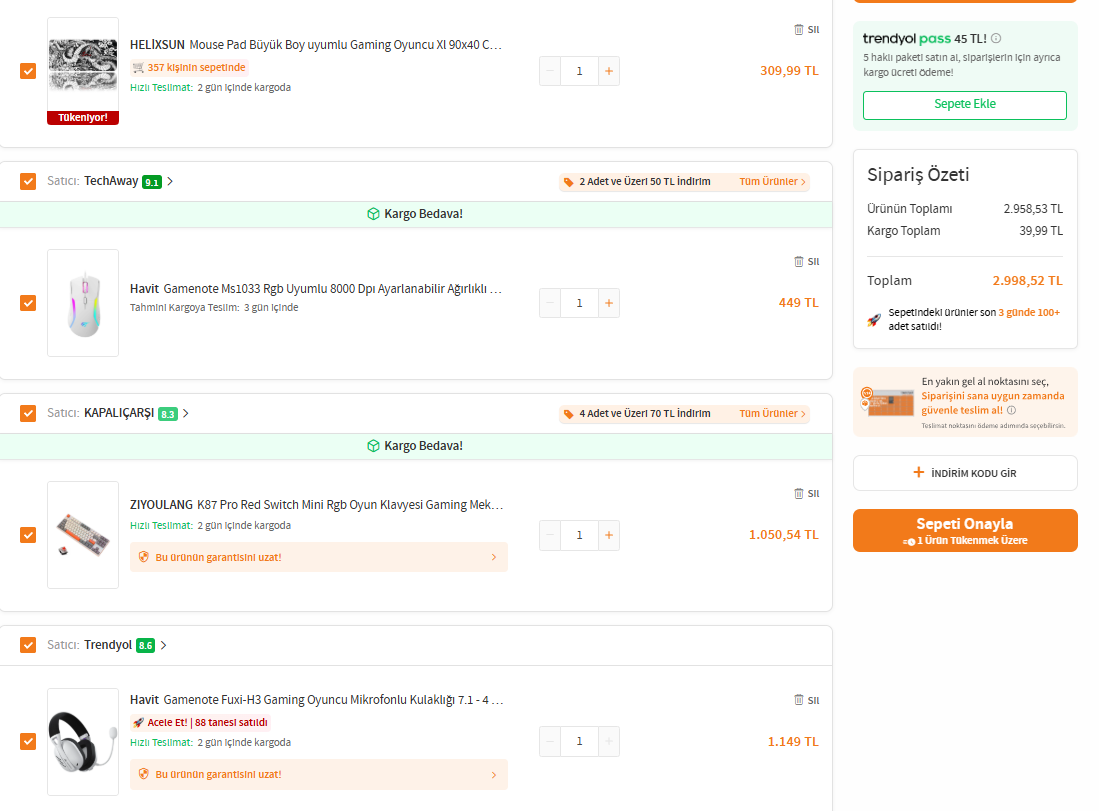This screenshot has width=1099, height=811.
Task: Click cart icon beside 357 kişinin sepetinde
Action: [x=138, y=68]
